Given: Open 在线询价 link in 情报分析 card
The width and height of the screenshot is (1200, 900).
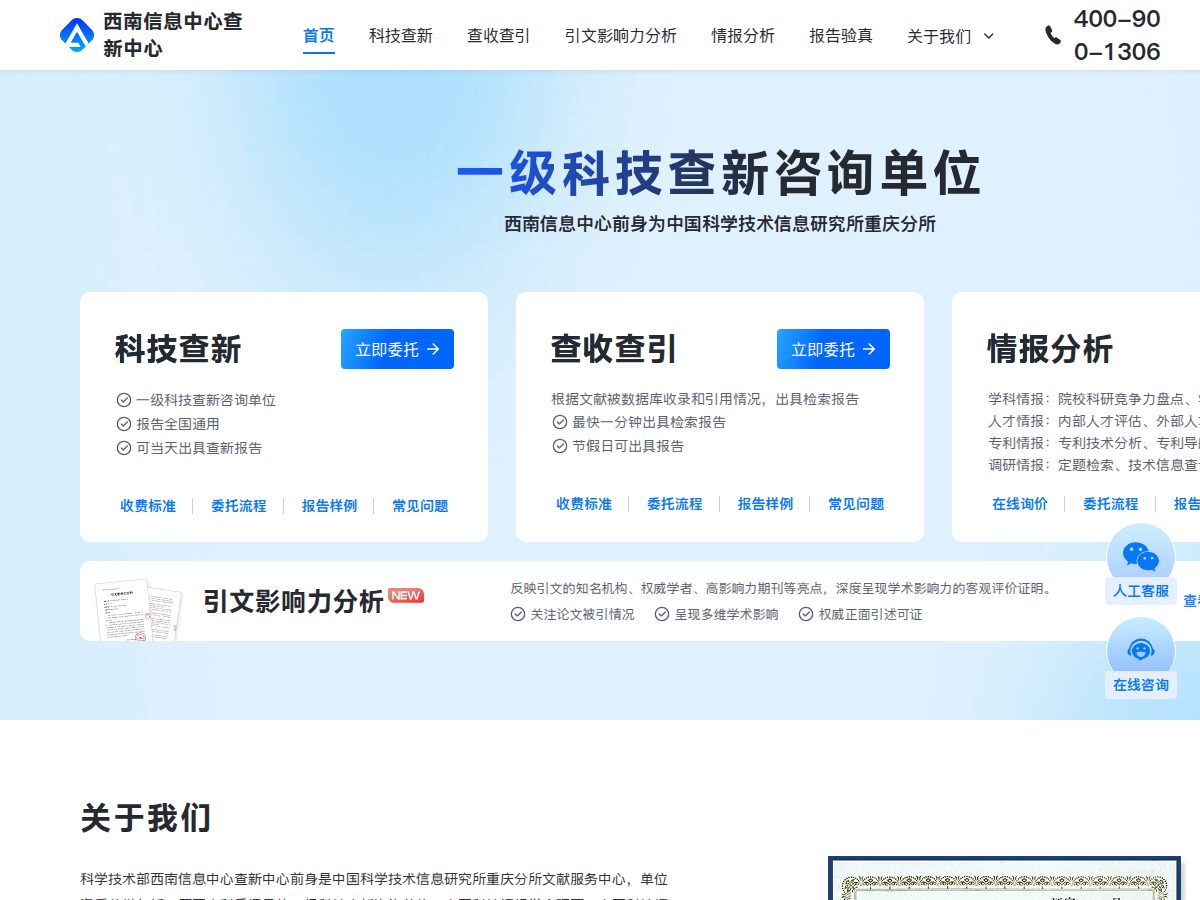Looking at the screenshot, I should click(x=1020, y=504).
